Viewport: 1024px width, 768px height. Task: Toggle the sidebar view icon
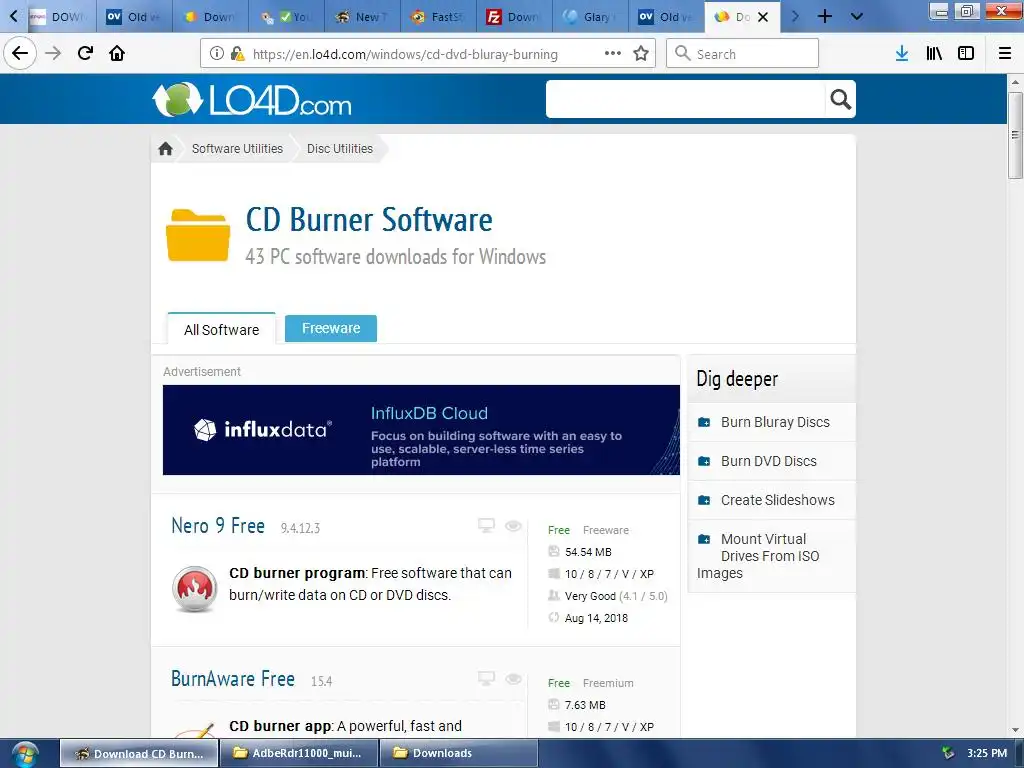(x=966, y=54)
